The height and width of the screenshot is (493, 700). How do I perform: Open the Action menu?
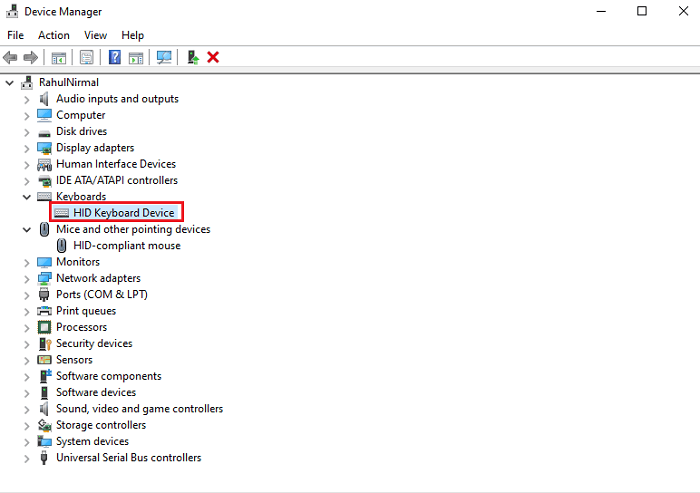pyautogui.click(x=54, y=35)
